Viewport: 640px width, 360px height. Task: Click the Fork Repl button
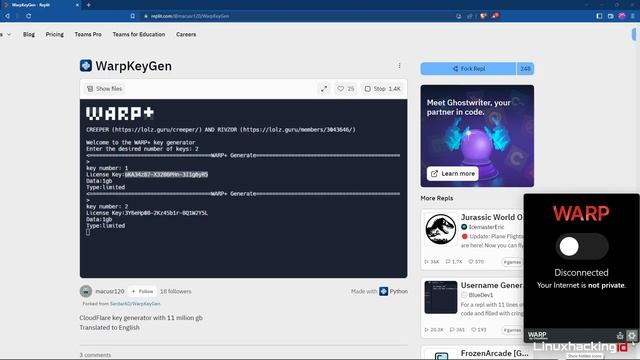(468, 69)
